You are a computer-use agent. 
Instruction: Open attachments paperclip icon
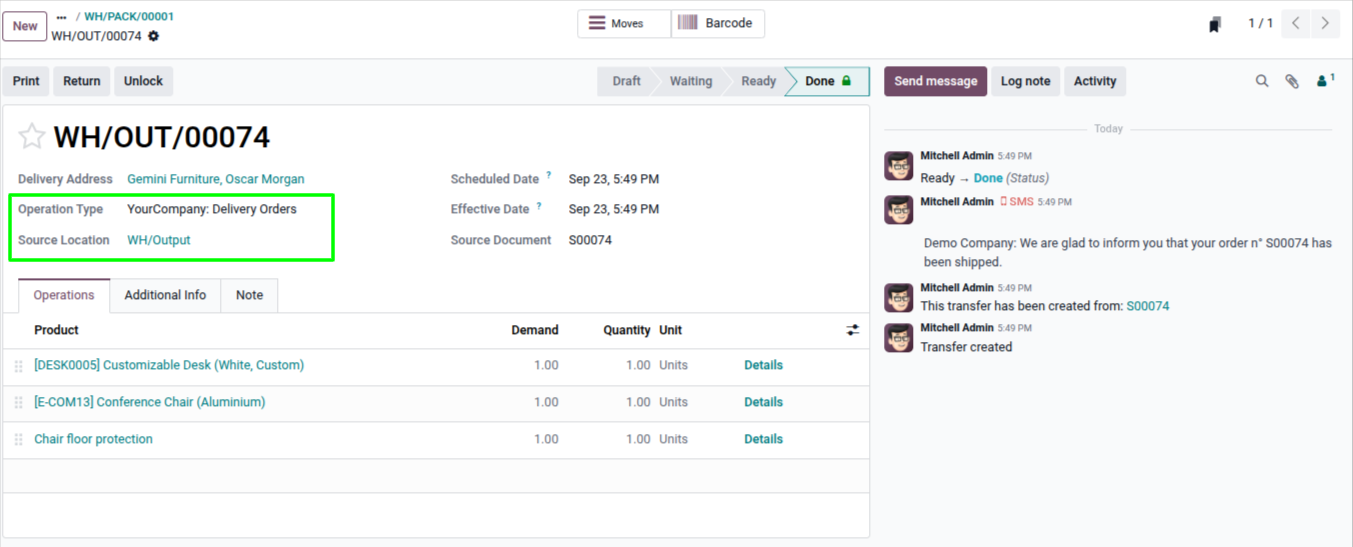click(x=1292, y=81)
